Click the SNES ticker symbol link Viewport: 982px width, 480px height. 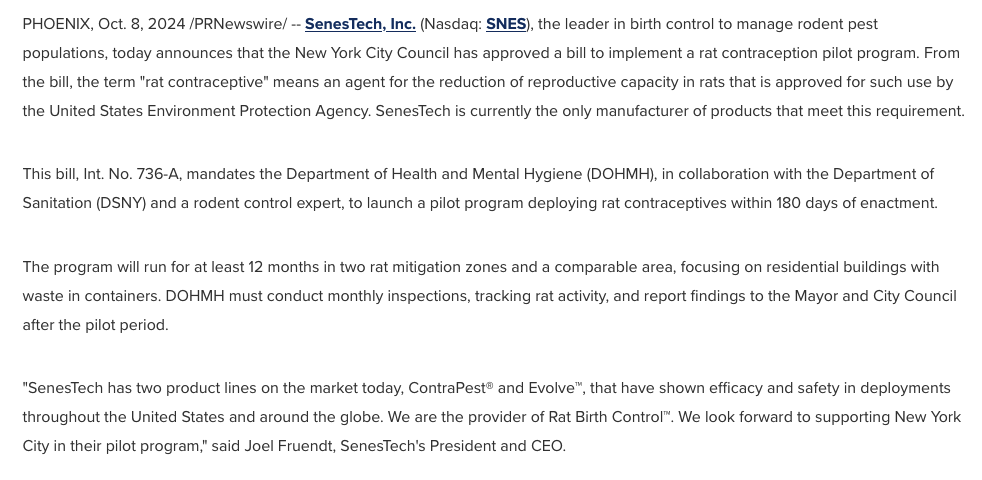506,24
